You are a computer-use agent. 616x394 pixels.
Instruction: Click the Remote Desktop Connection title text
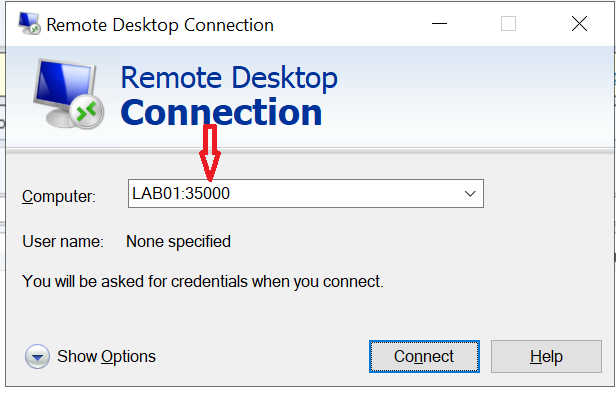click(160, 25)
